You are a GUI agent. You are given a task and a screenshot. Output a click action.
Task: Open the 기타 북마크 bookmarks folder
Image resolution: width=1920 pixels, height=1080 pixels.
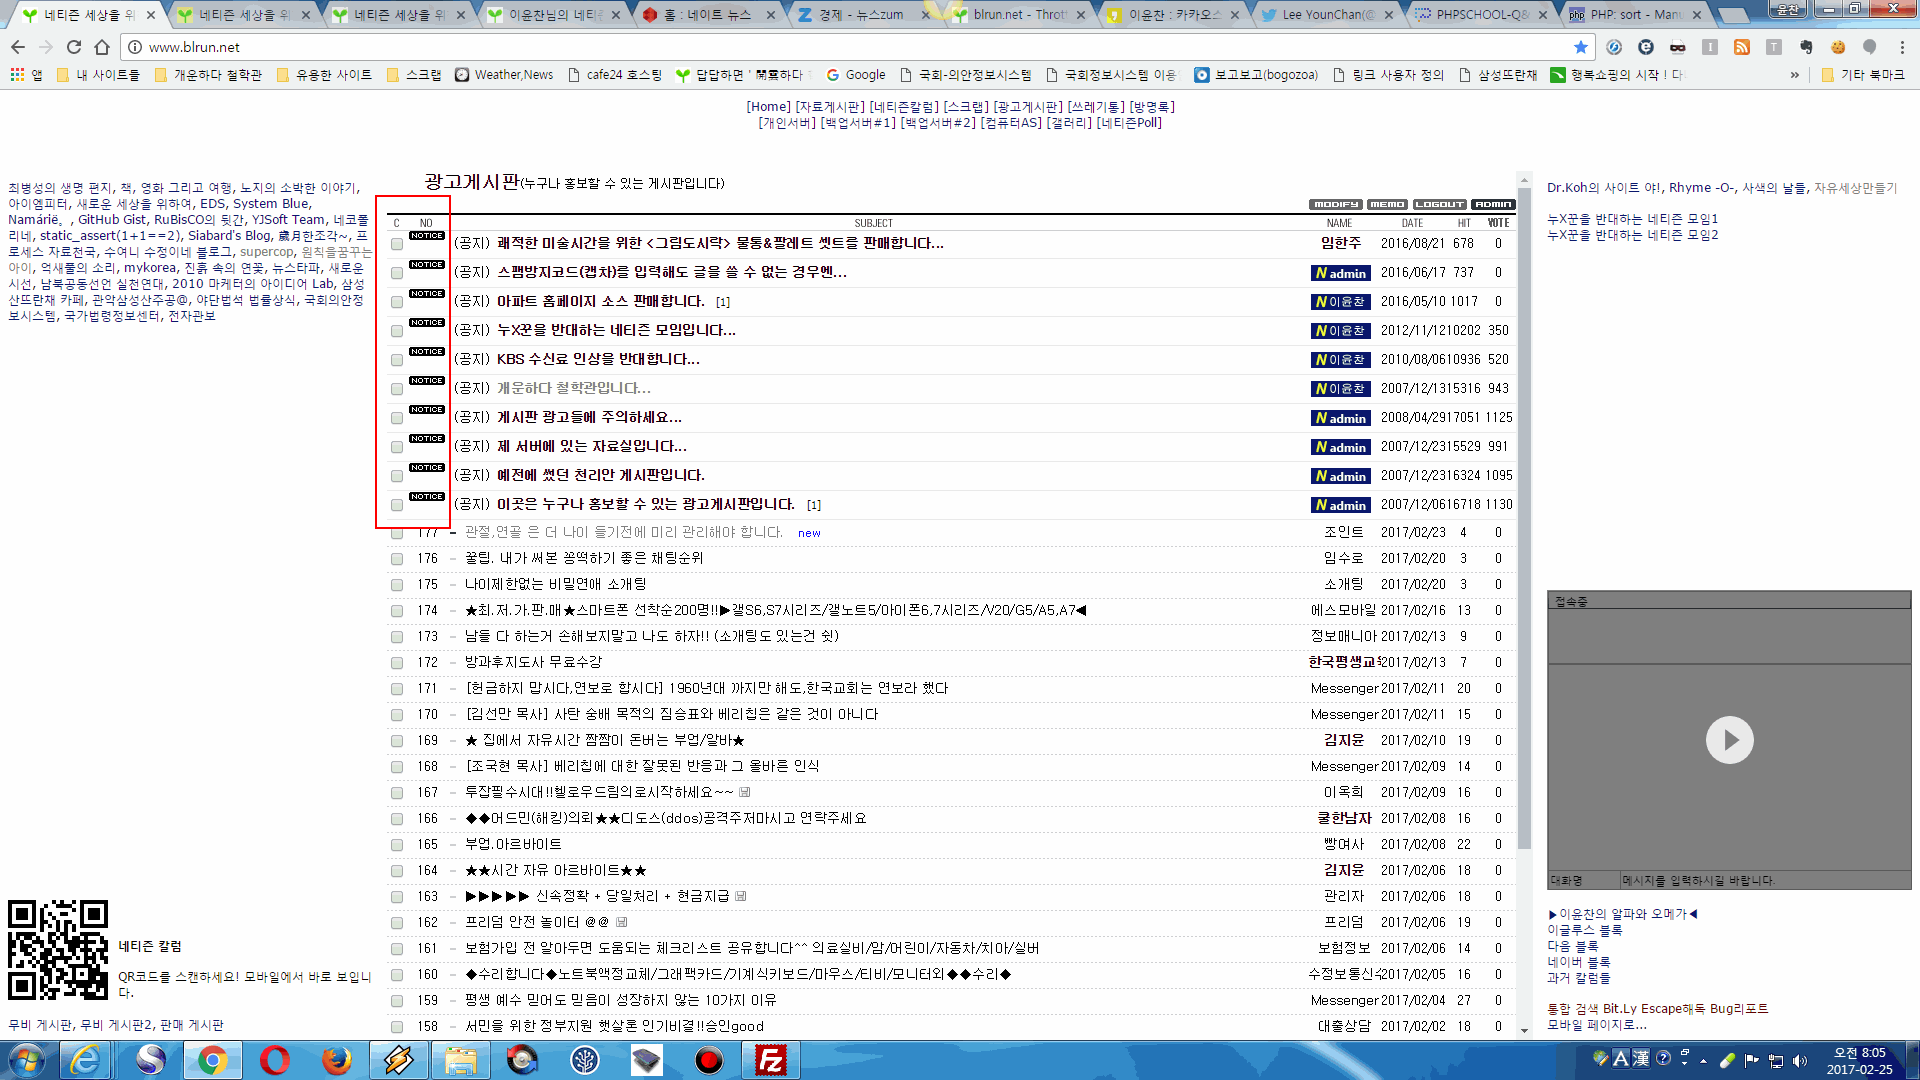tap(1864, 75)
